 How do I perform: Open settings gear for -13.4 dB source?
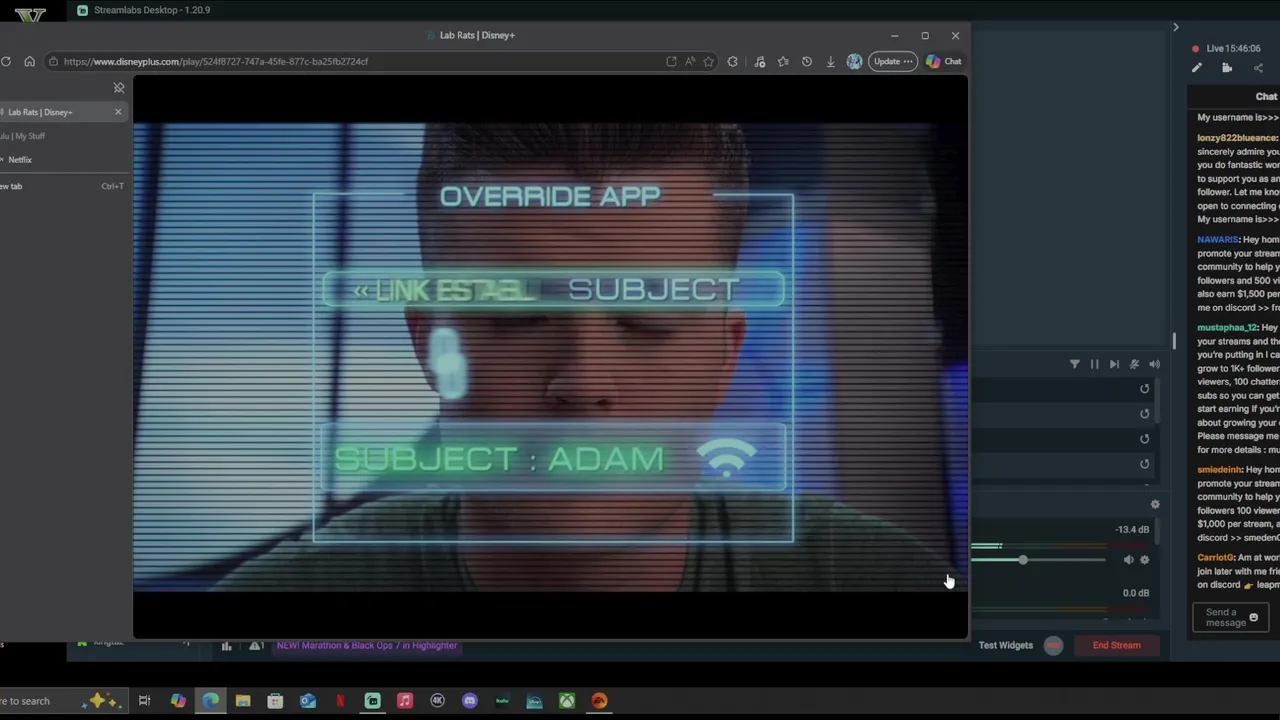tap(1145, 560)
